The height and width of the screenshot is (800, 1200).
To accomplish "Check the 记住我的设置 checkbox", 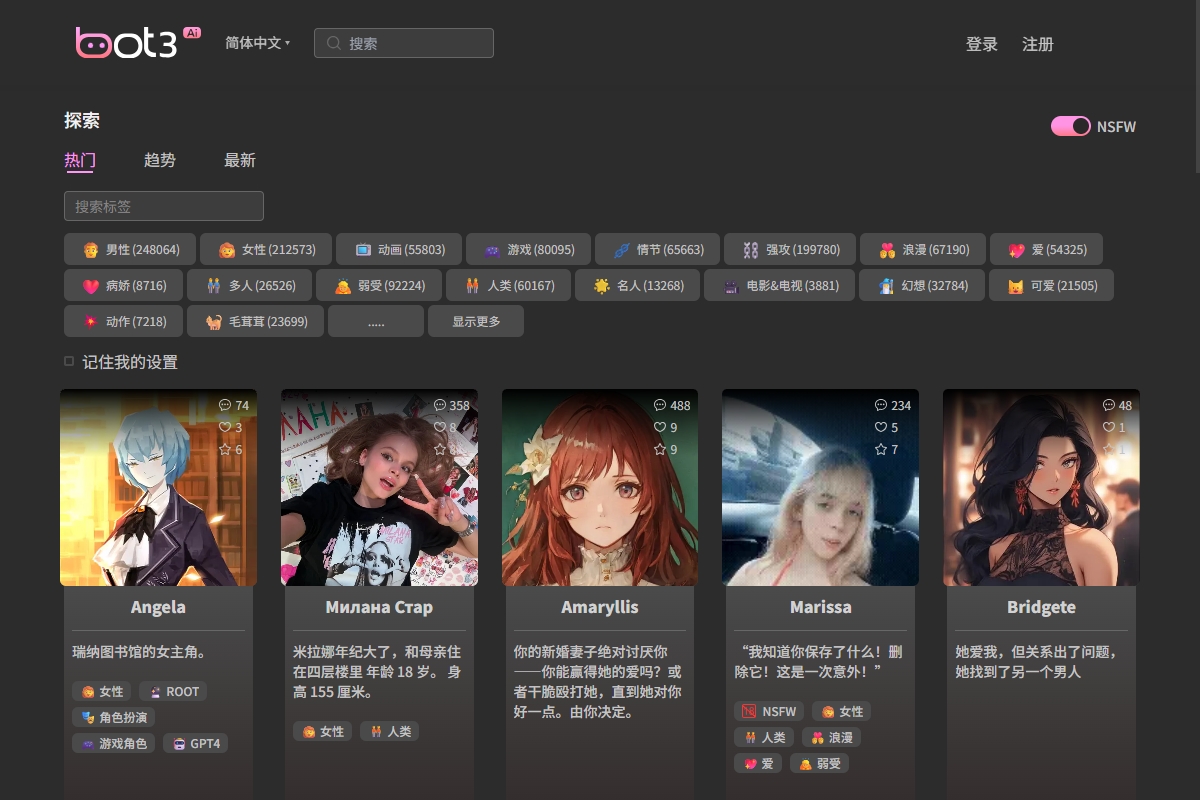I will pyautogui.click(x=68, y=361).
